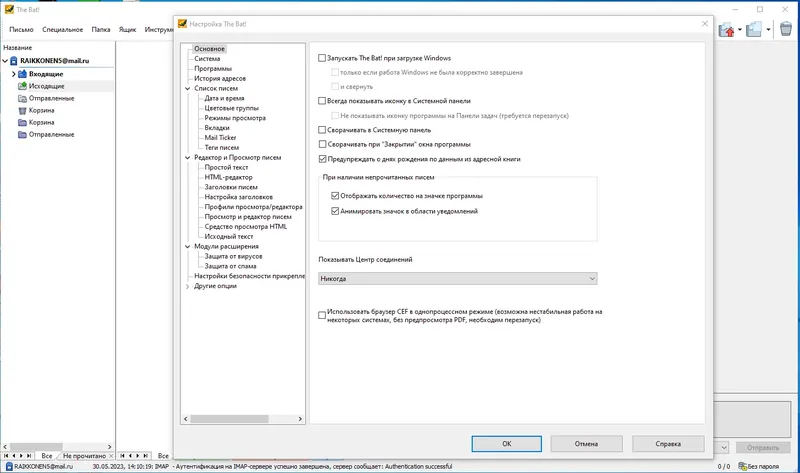Viewport: 800px width, 473px height.
Task: Click the Отправленные document-style sent icon
Action: pos(22,98)
